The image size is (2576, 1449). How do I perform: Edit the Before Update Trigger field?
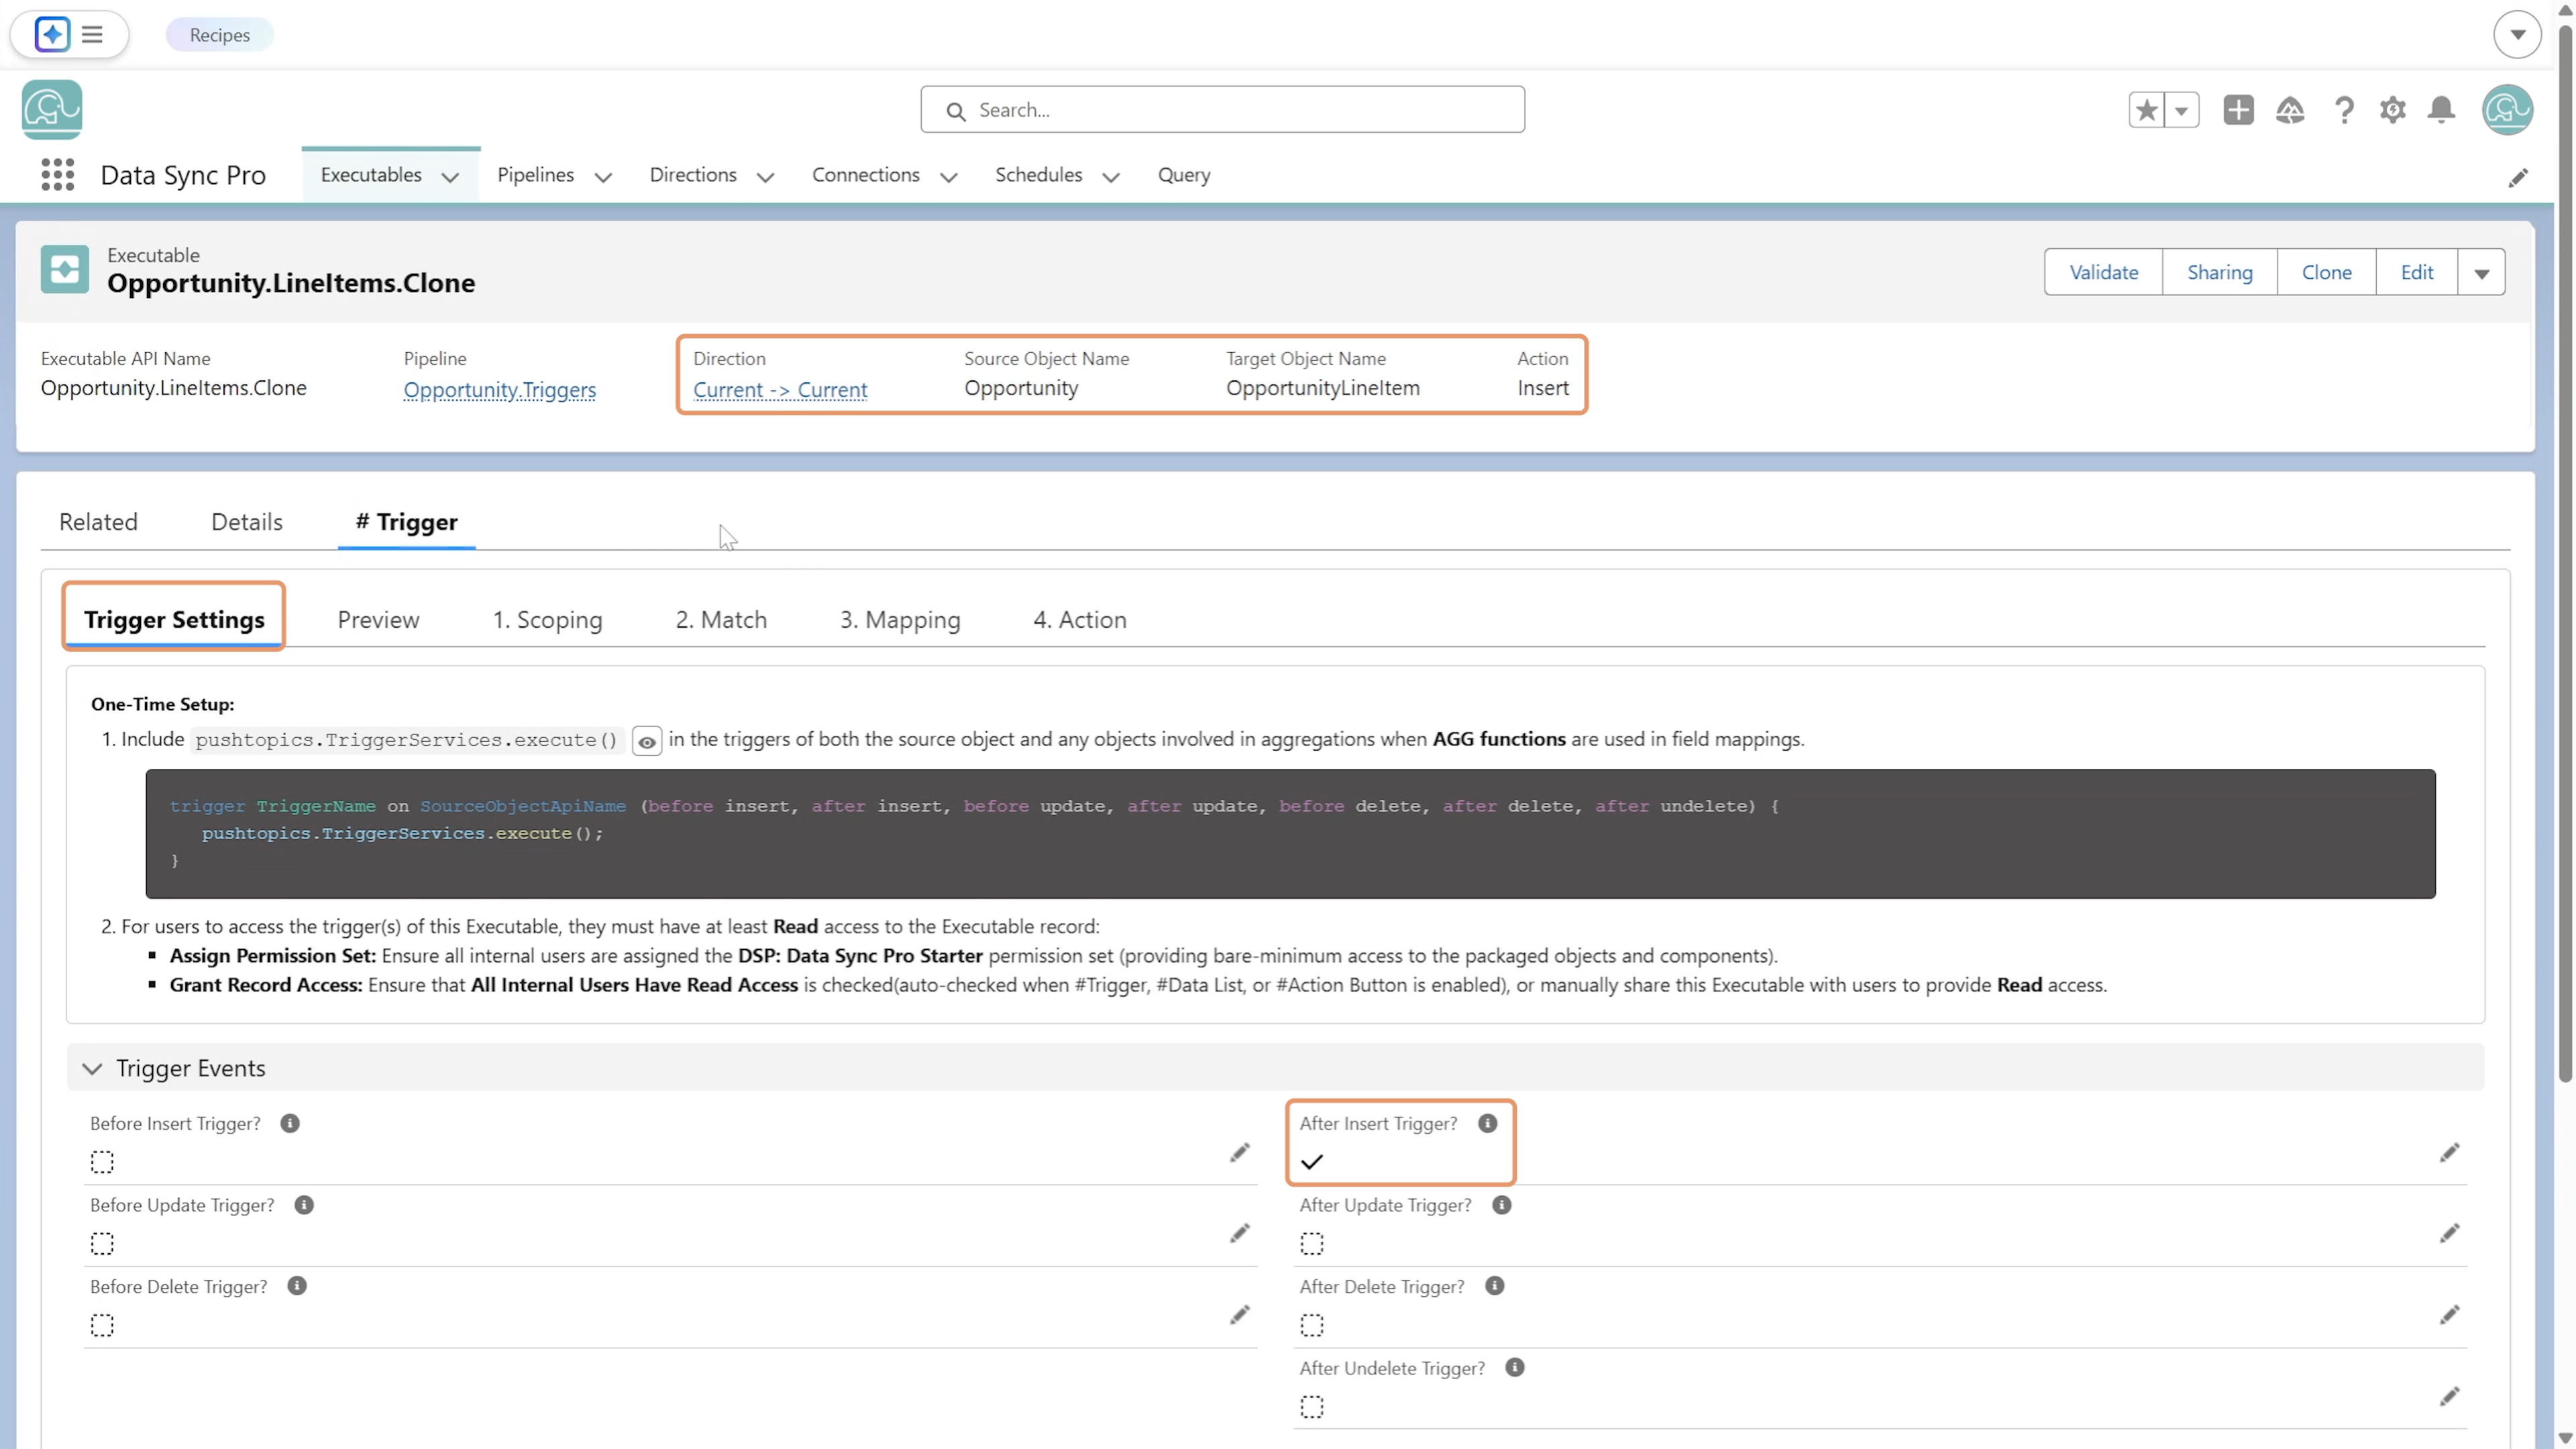1240,1234
